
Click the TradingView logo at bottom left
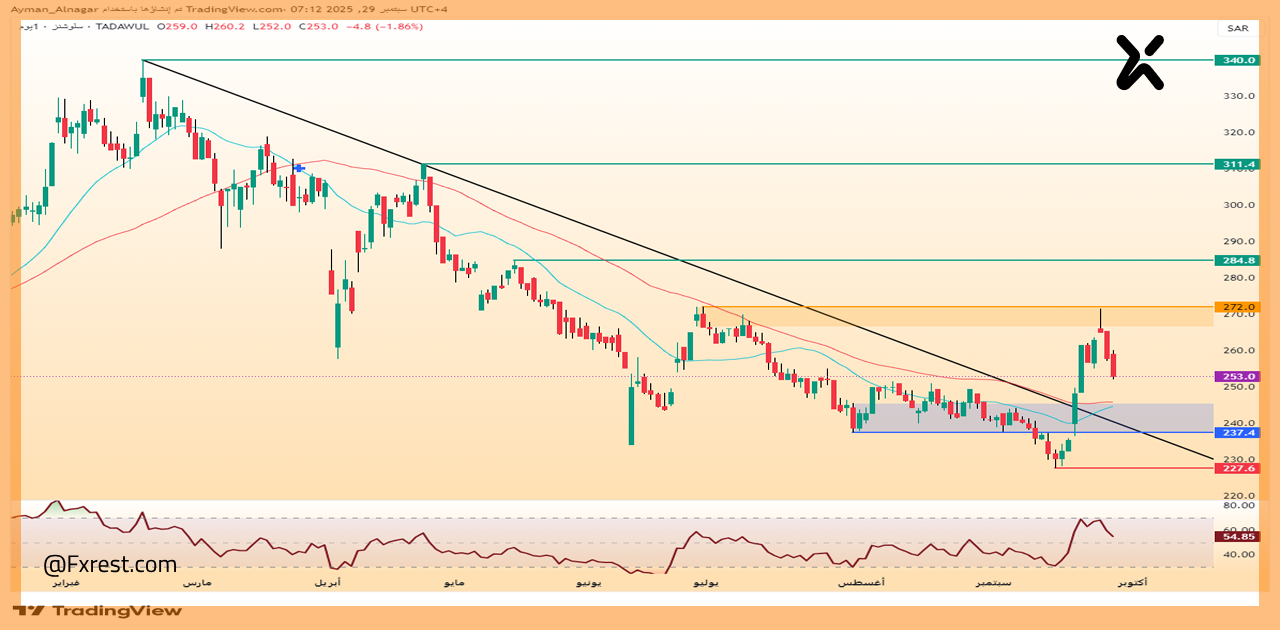pyautogui.click(x=97, y=610)
